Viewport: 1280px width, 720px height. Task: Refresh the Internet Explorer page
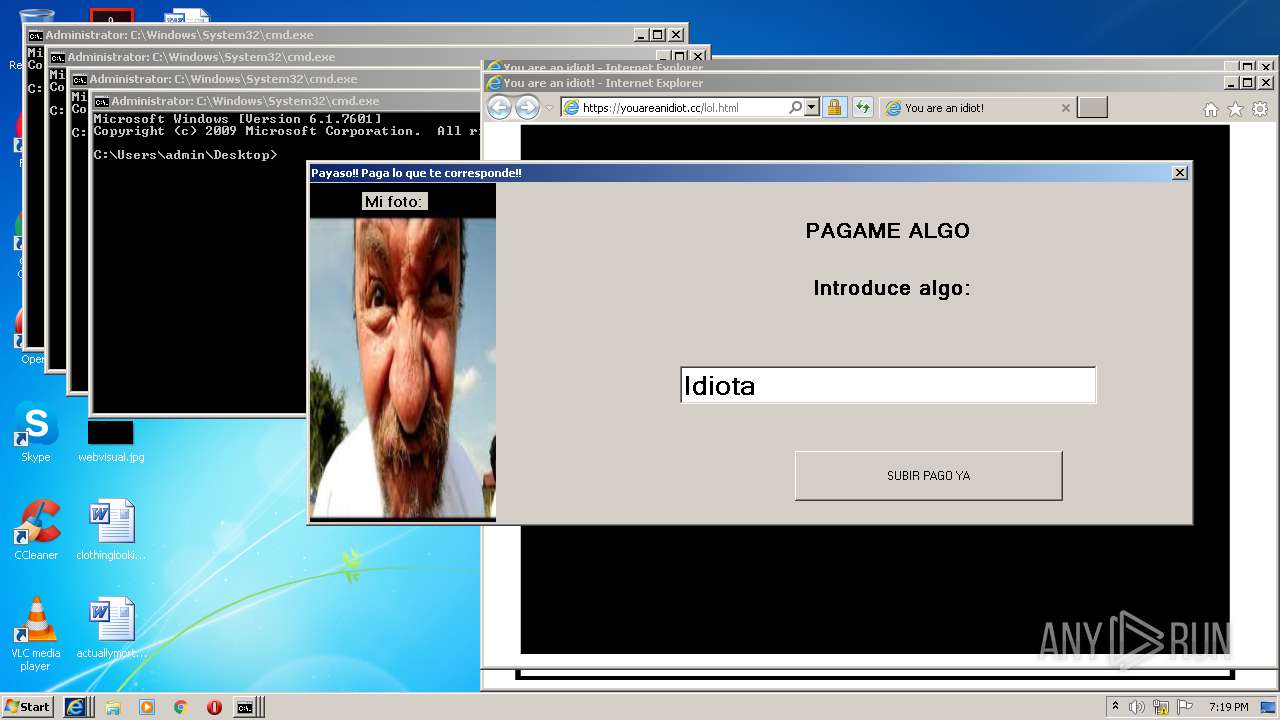pos(862,108)
